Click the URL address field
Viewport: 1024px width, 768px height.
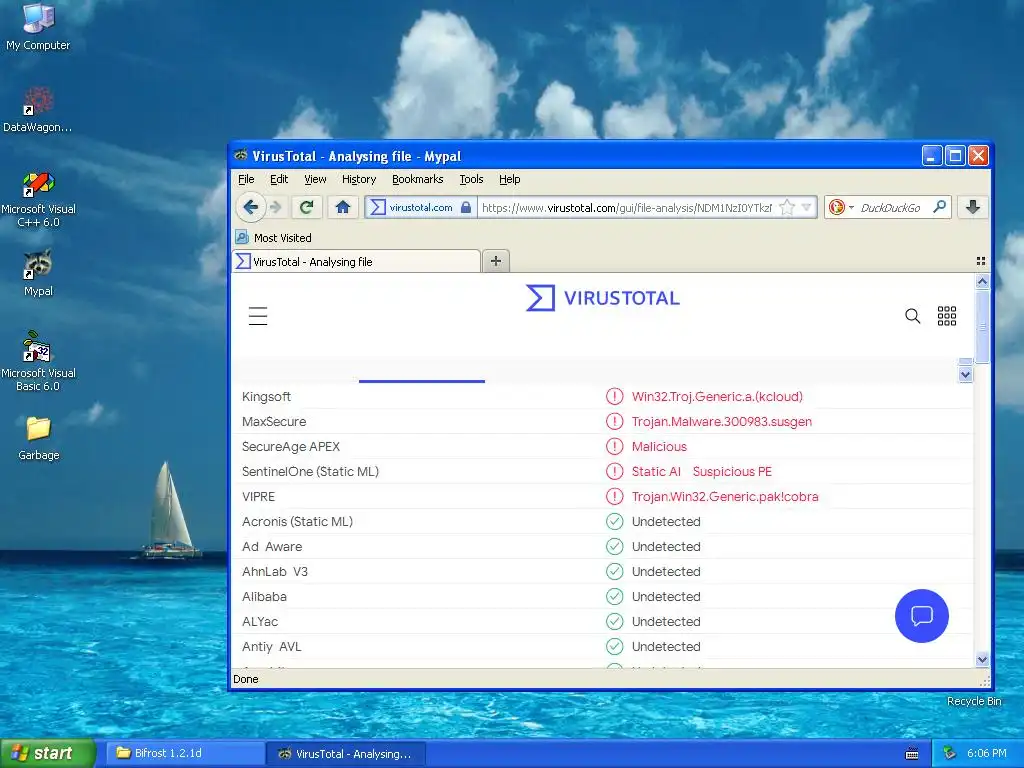[626, 208]
